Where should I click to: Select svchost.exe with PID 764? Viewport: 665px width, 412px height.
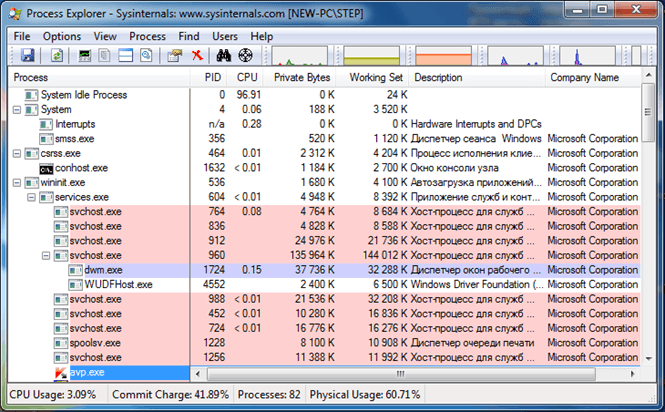click(x=324, y=212)
